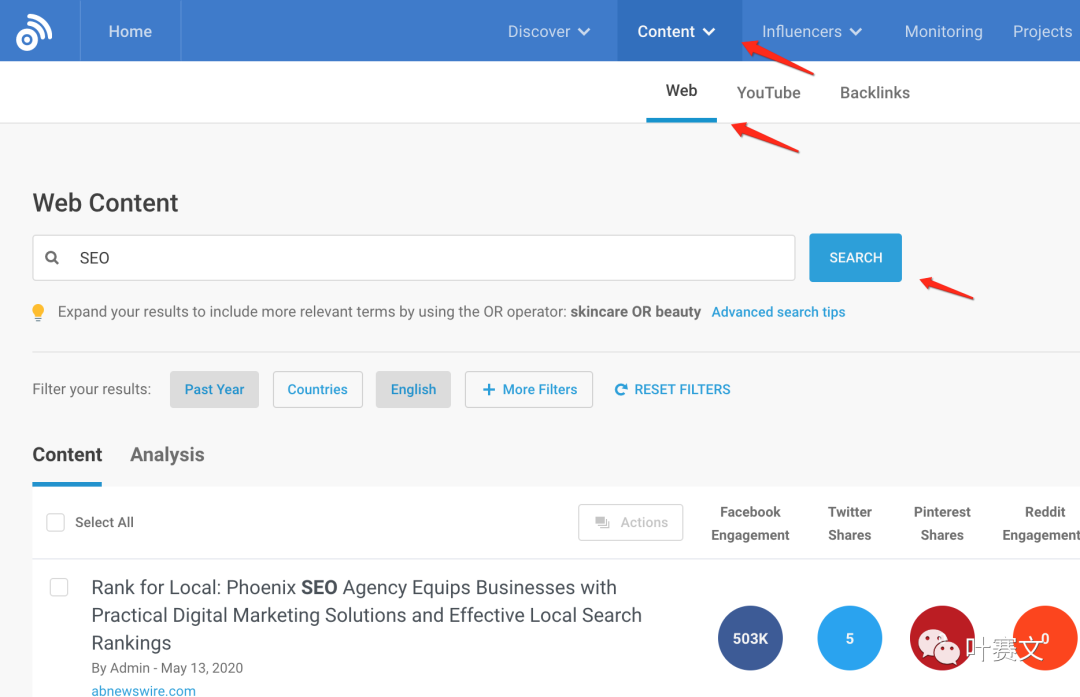Click into the SEO search input field
The image size is (1080, 697).
coord(414,258)
